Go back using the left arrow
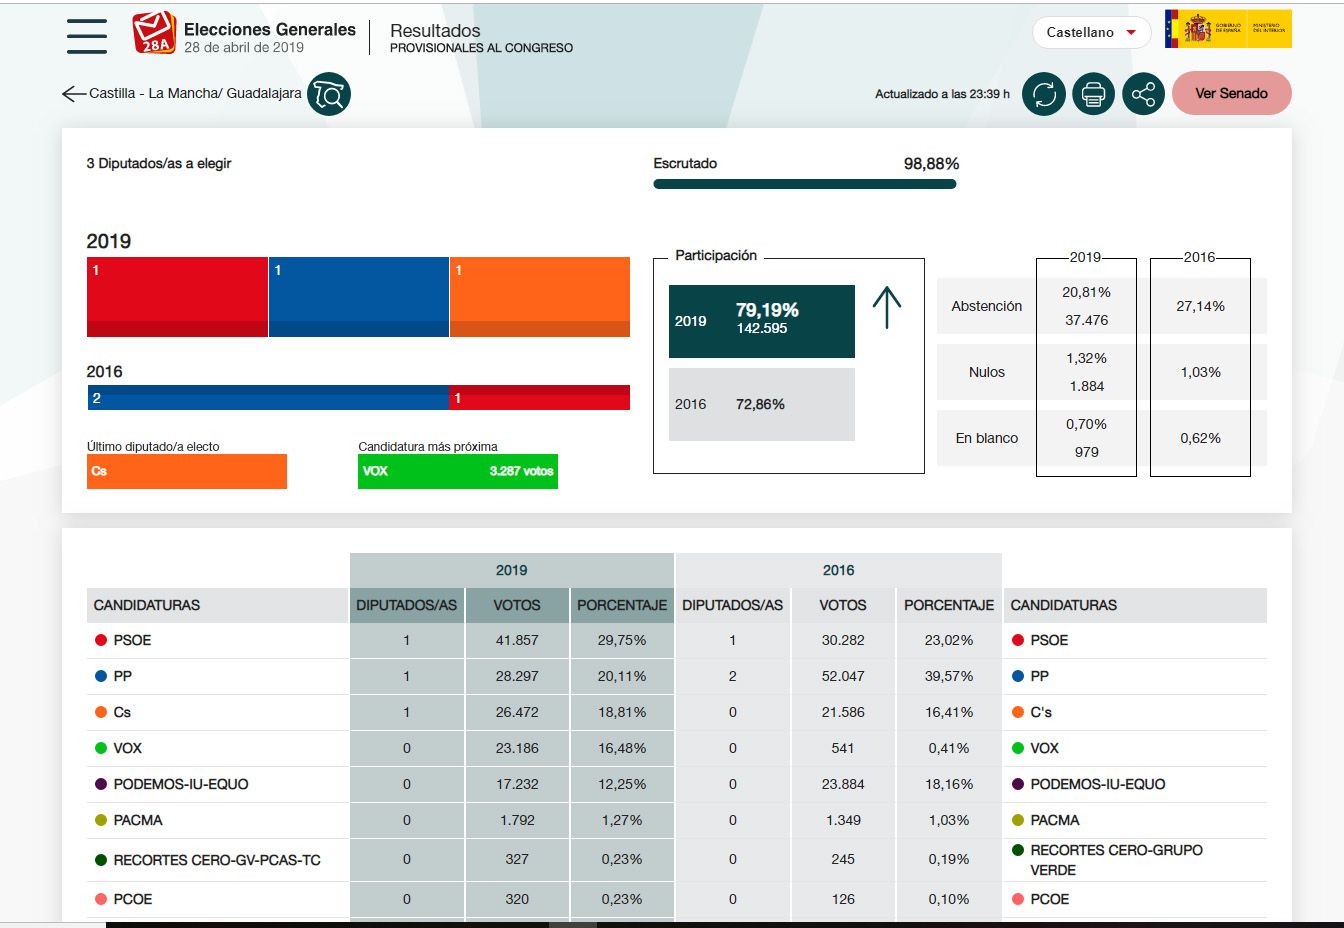 coord(73,94)
